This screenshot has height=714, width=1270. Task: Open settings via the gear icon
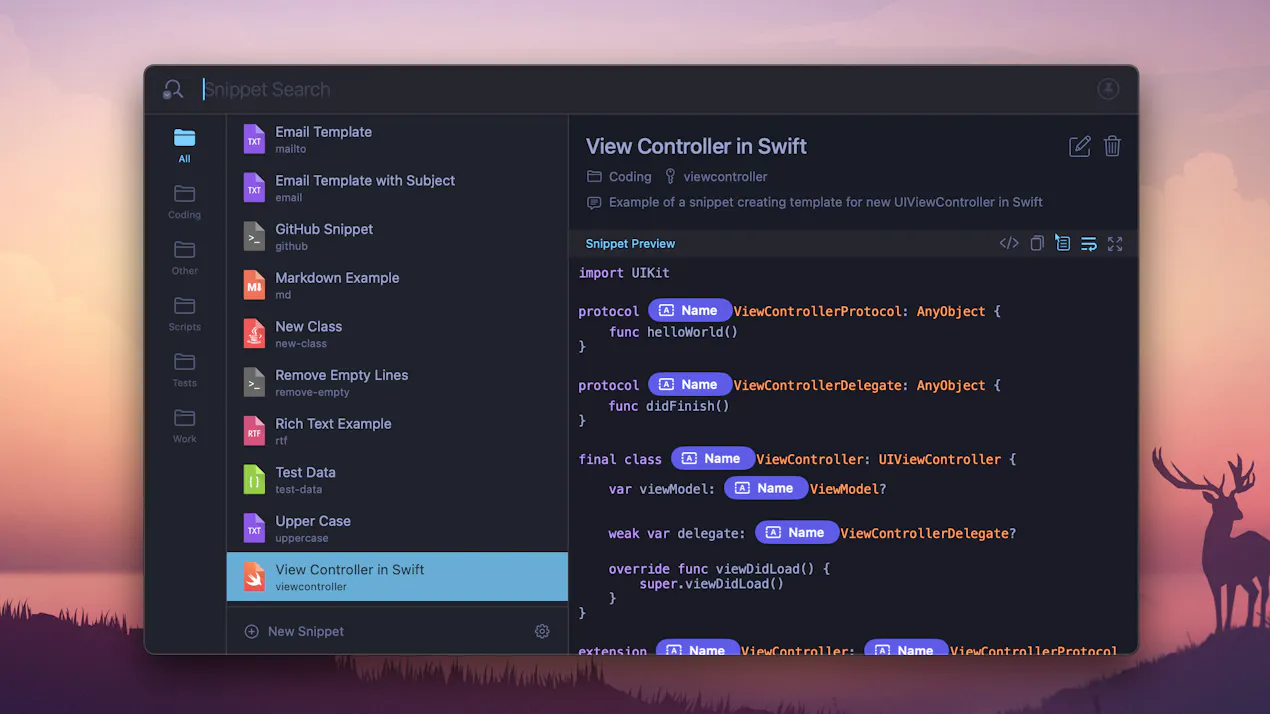click(542, 631)
